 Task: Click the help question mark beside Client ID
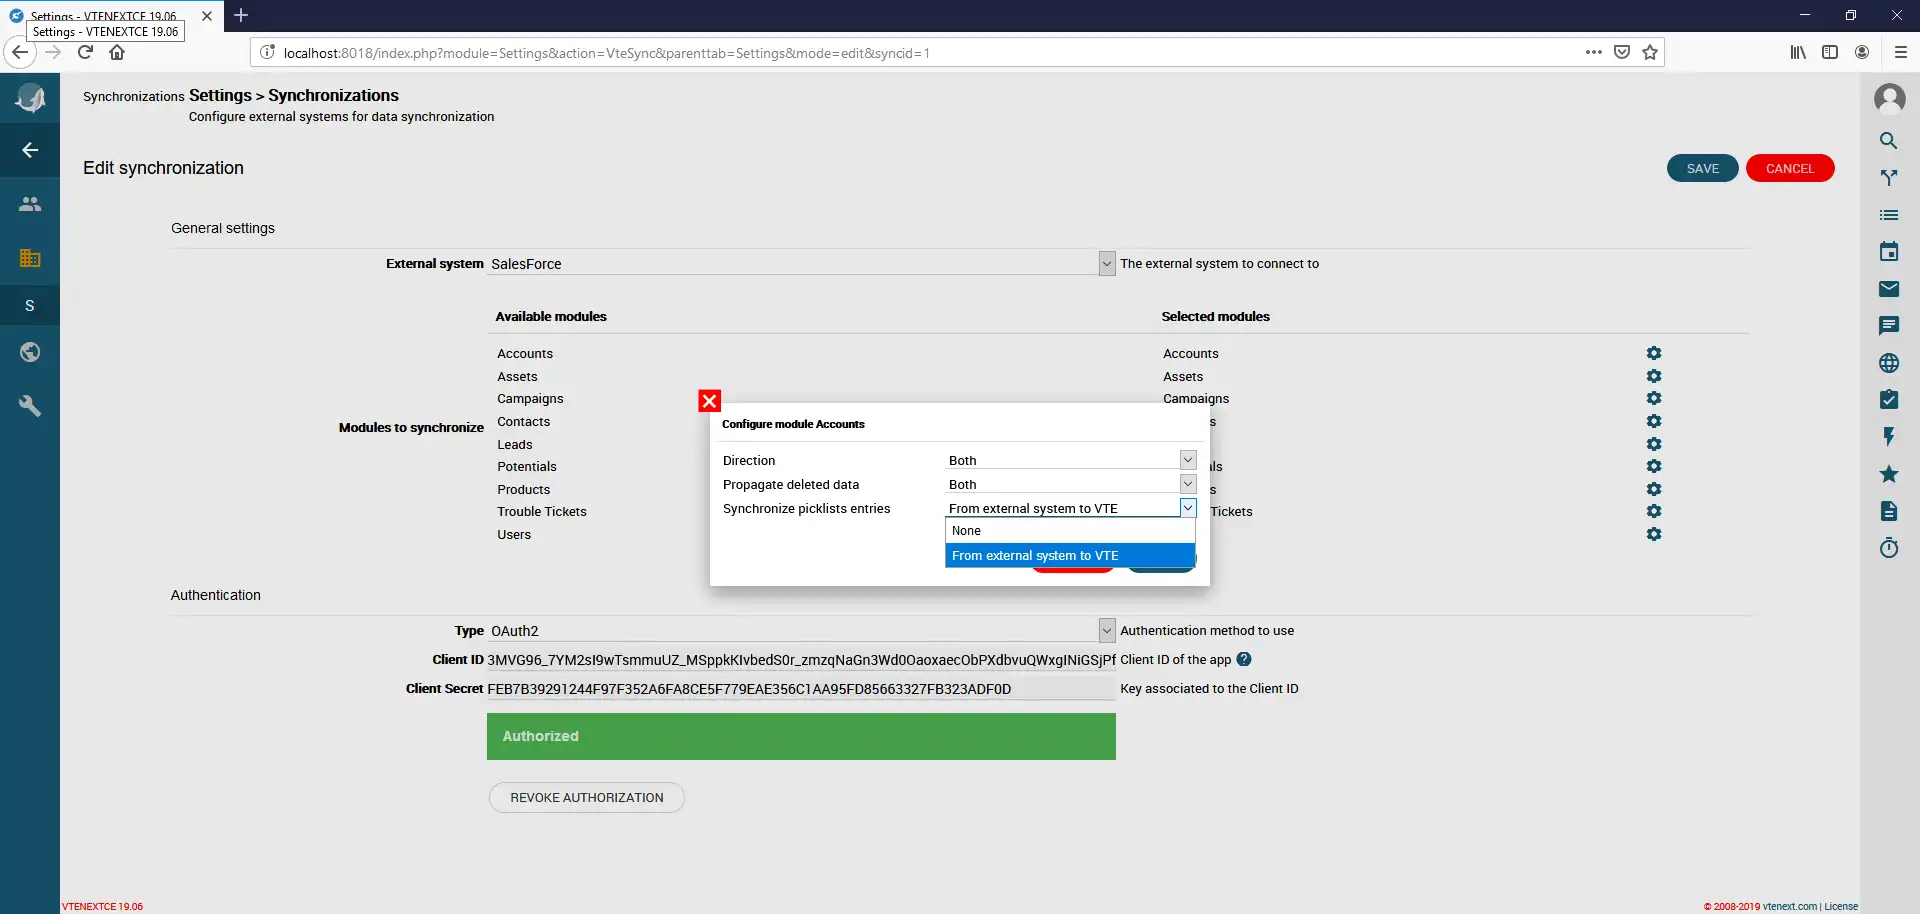click(x=1244, y=659)
